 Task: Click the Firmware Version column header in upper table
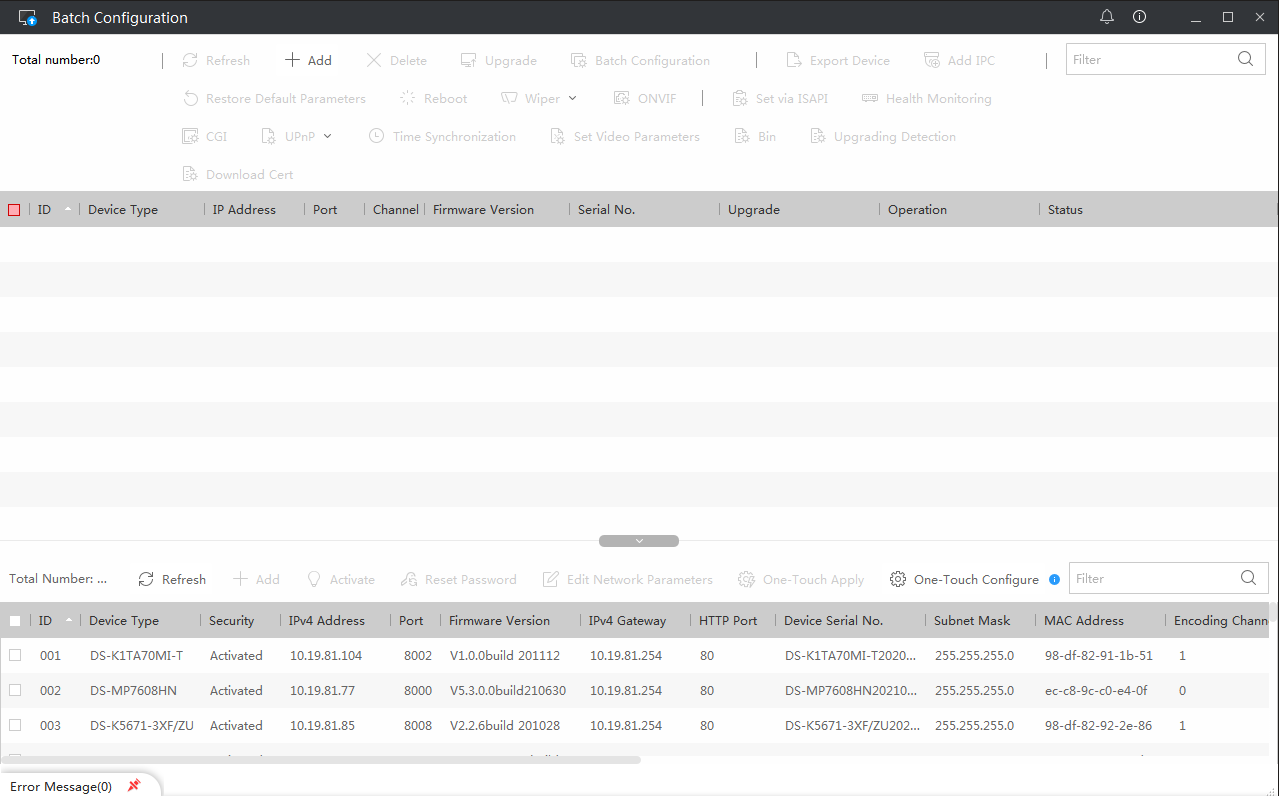click(x=483, y=210)
